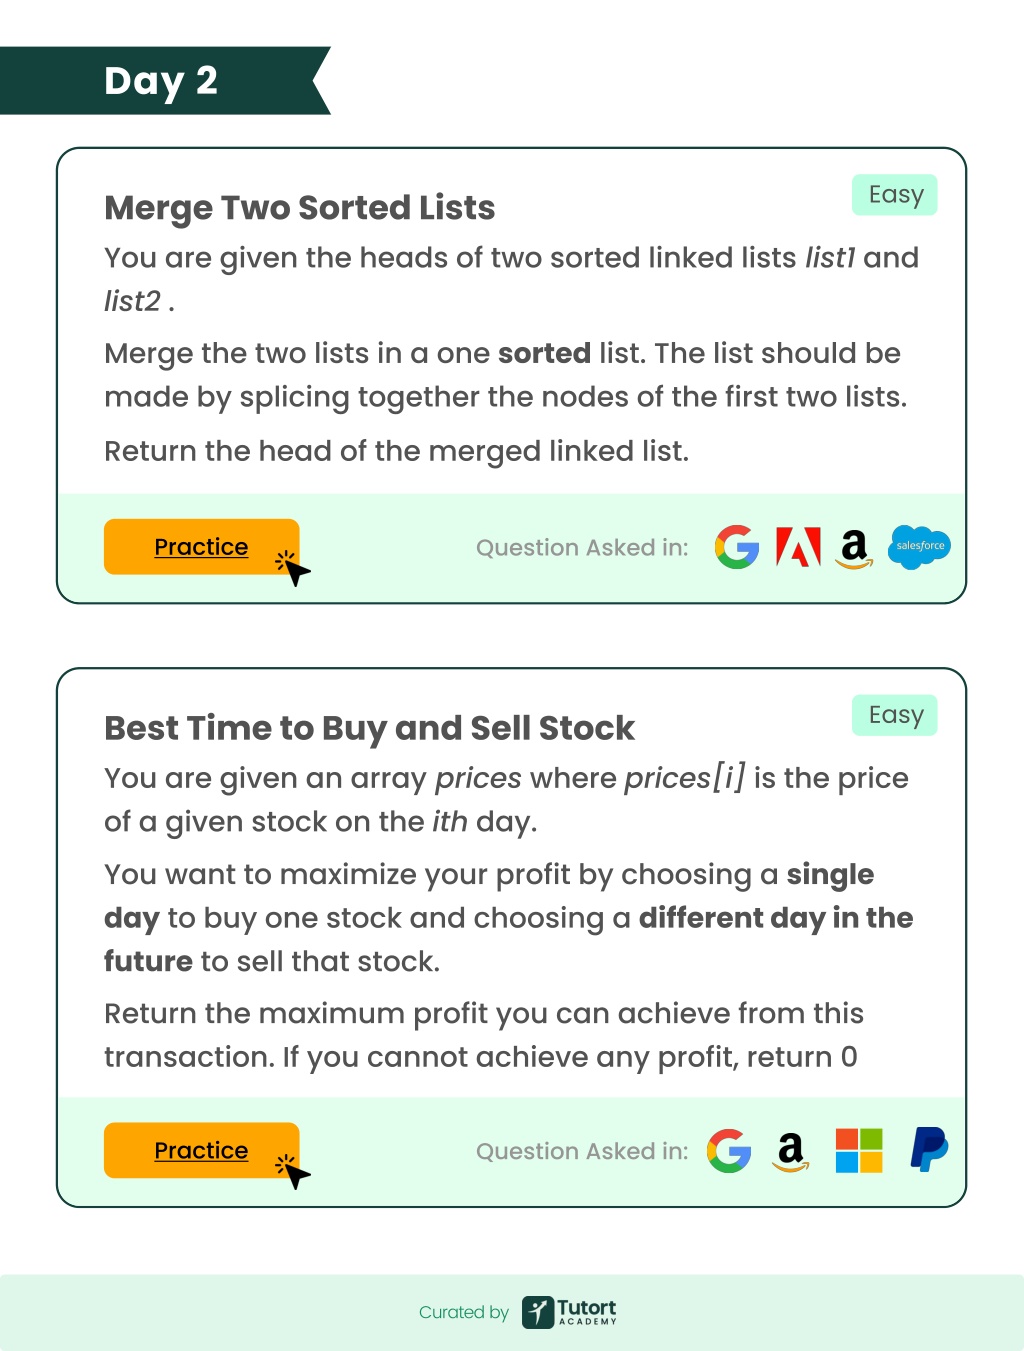Click the Tutort Academy logo in footer
Viewport: 1024px width, 1351px height.
coord(569,1312)
